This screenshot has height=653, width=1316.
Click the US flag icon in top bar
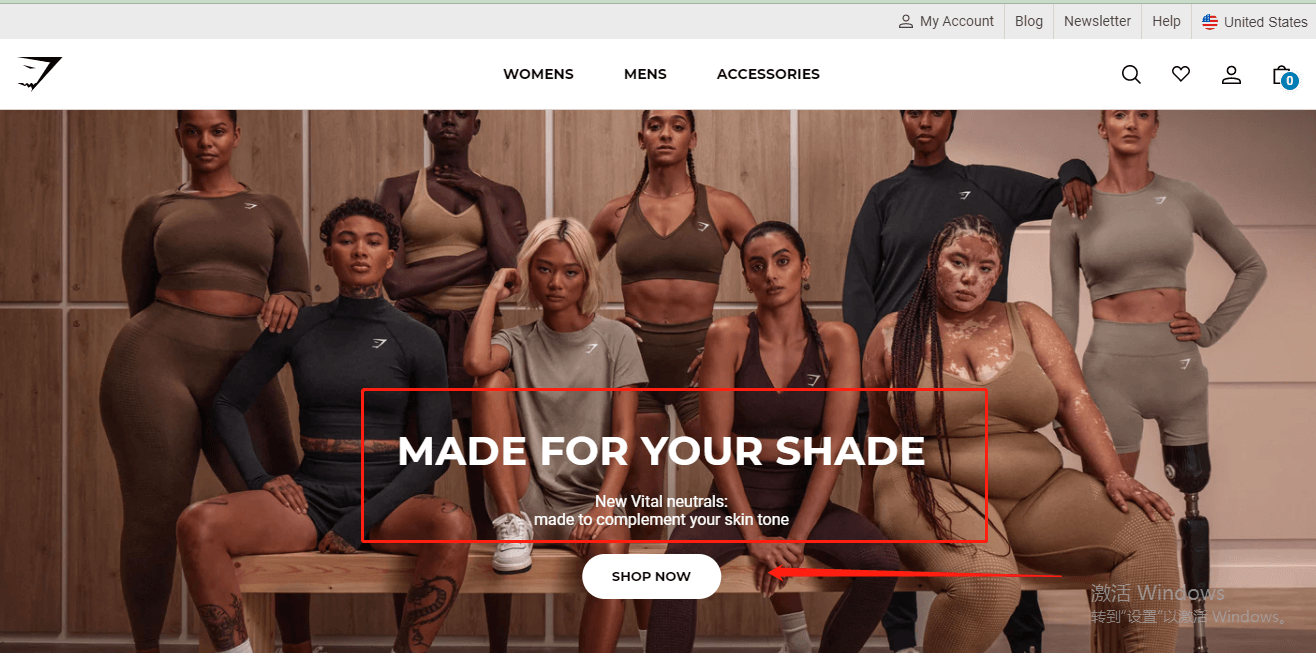point(1210,21)
